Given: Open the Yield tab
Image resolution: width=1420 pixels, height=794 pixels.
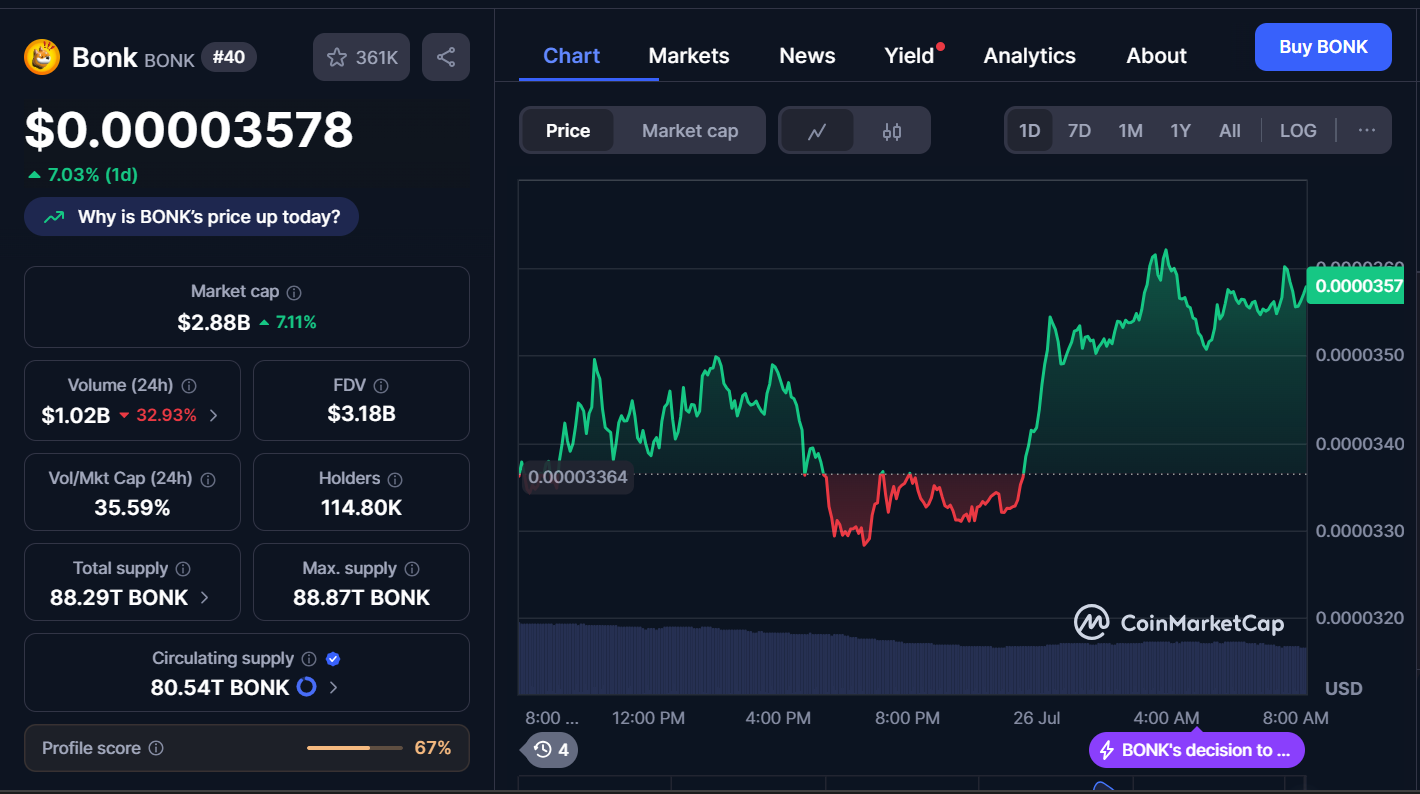Looking at the screenshot, I should tap(909, 56).
